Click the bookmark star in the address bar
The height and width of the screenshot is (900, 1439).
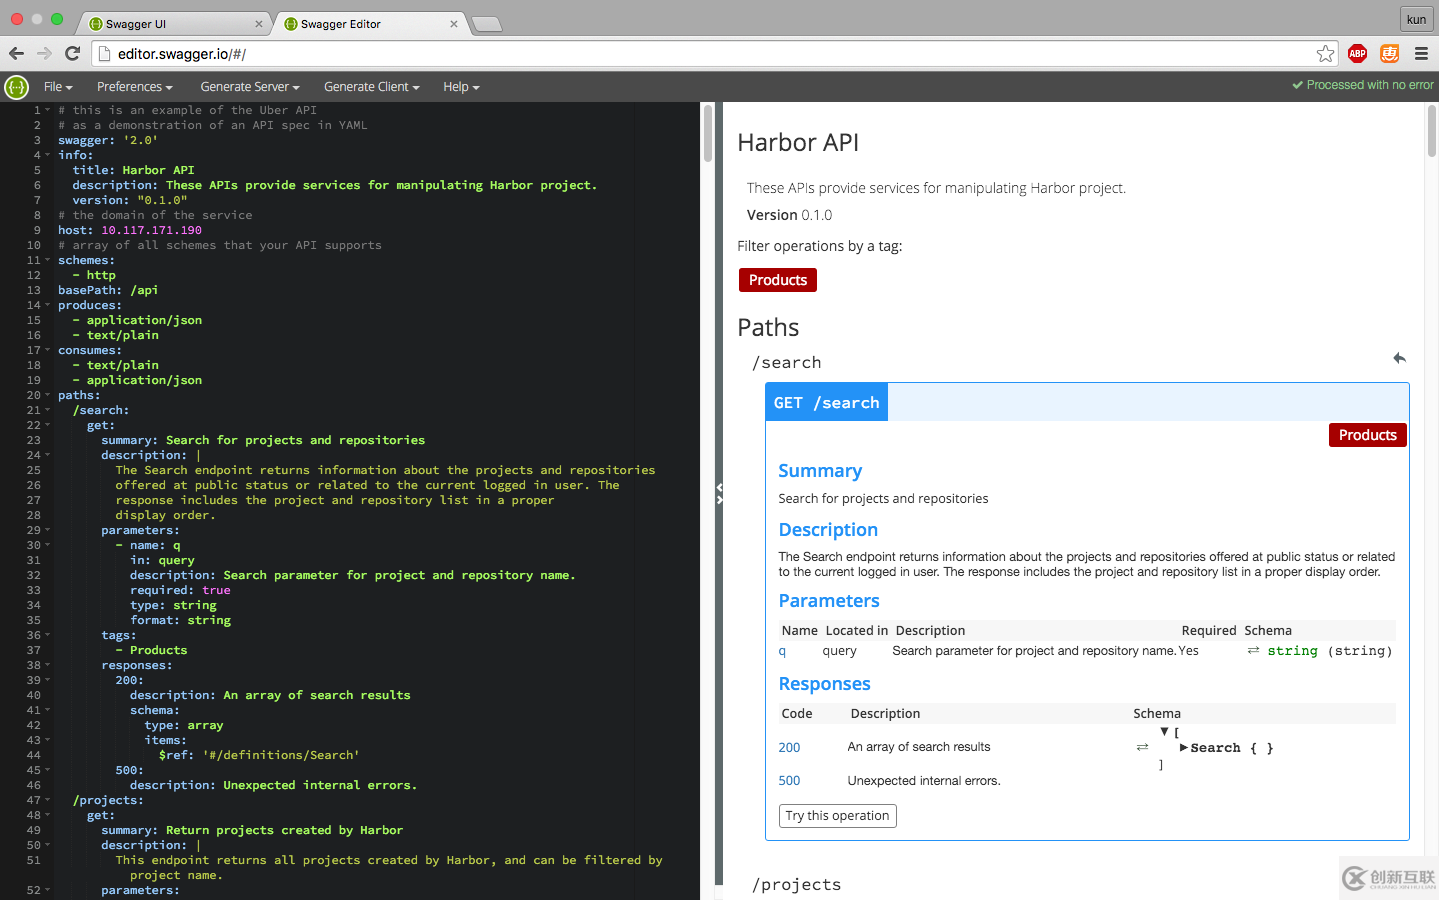(1325, 53)
